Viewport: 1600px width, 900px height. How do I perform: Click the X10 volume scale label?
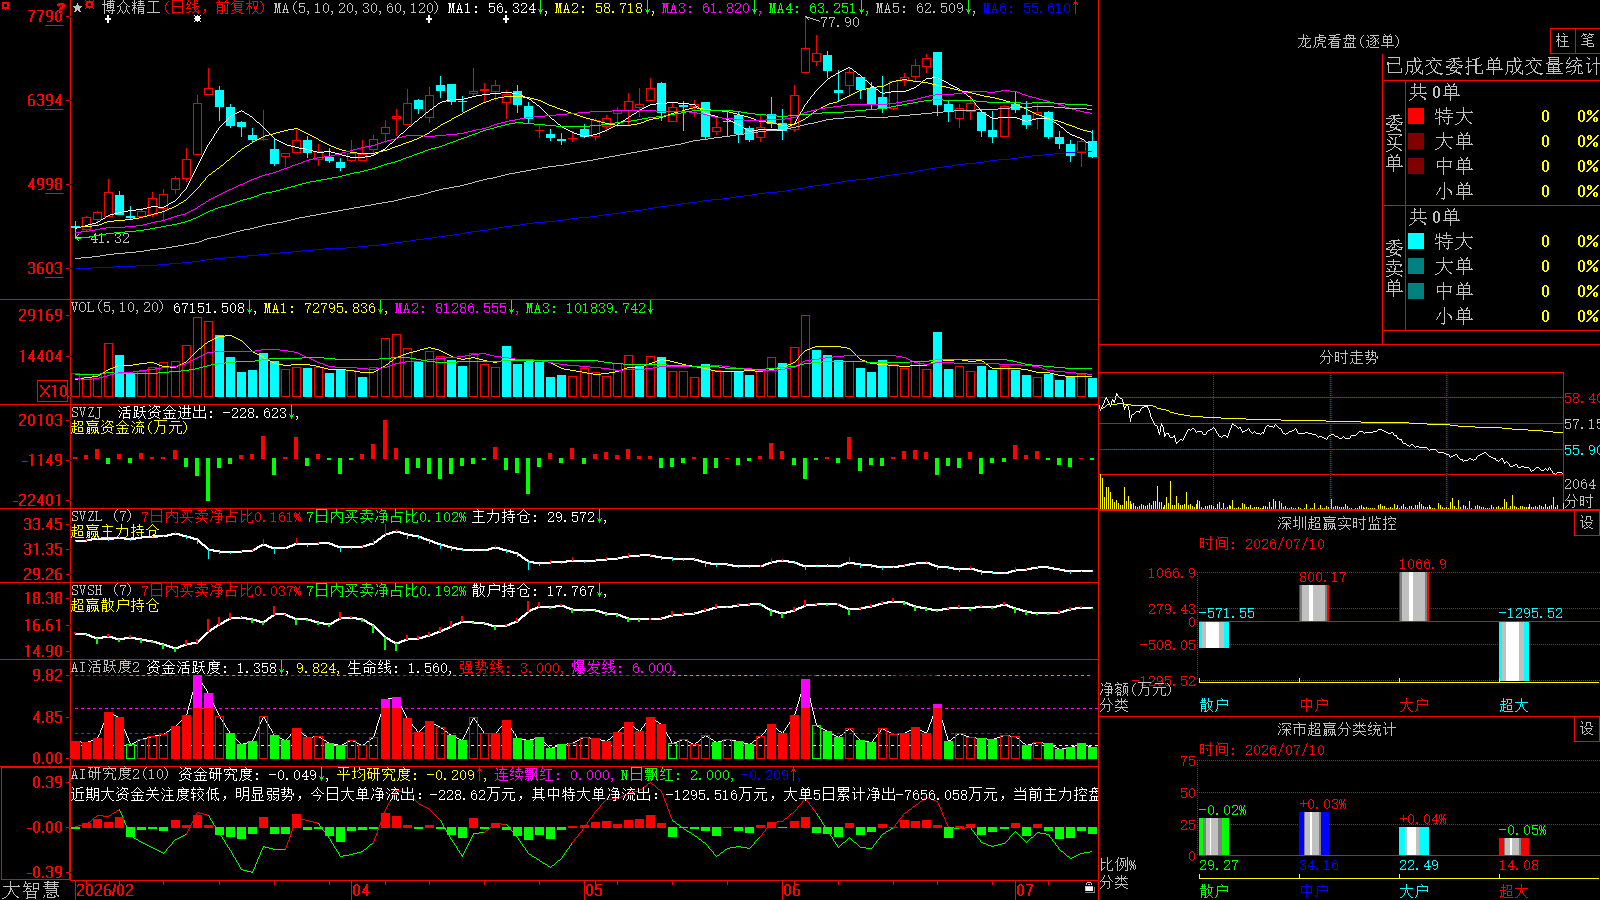coord(53,391)
